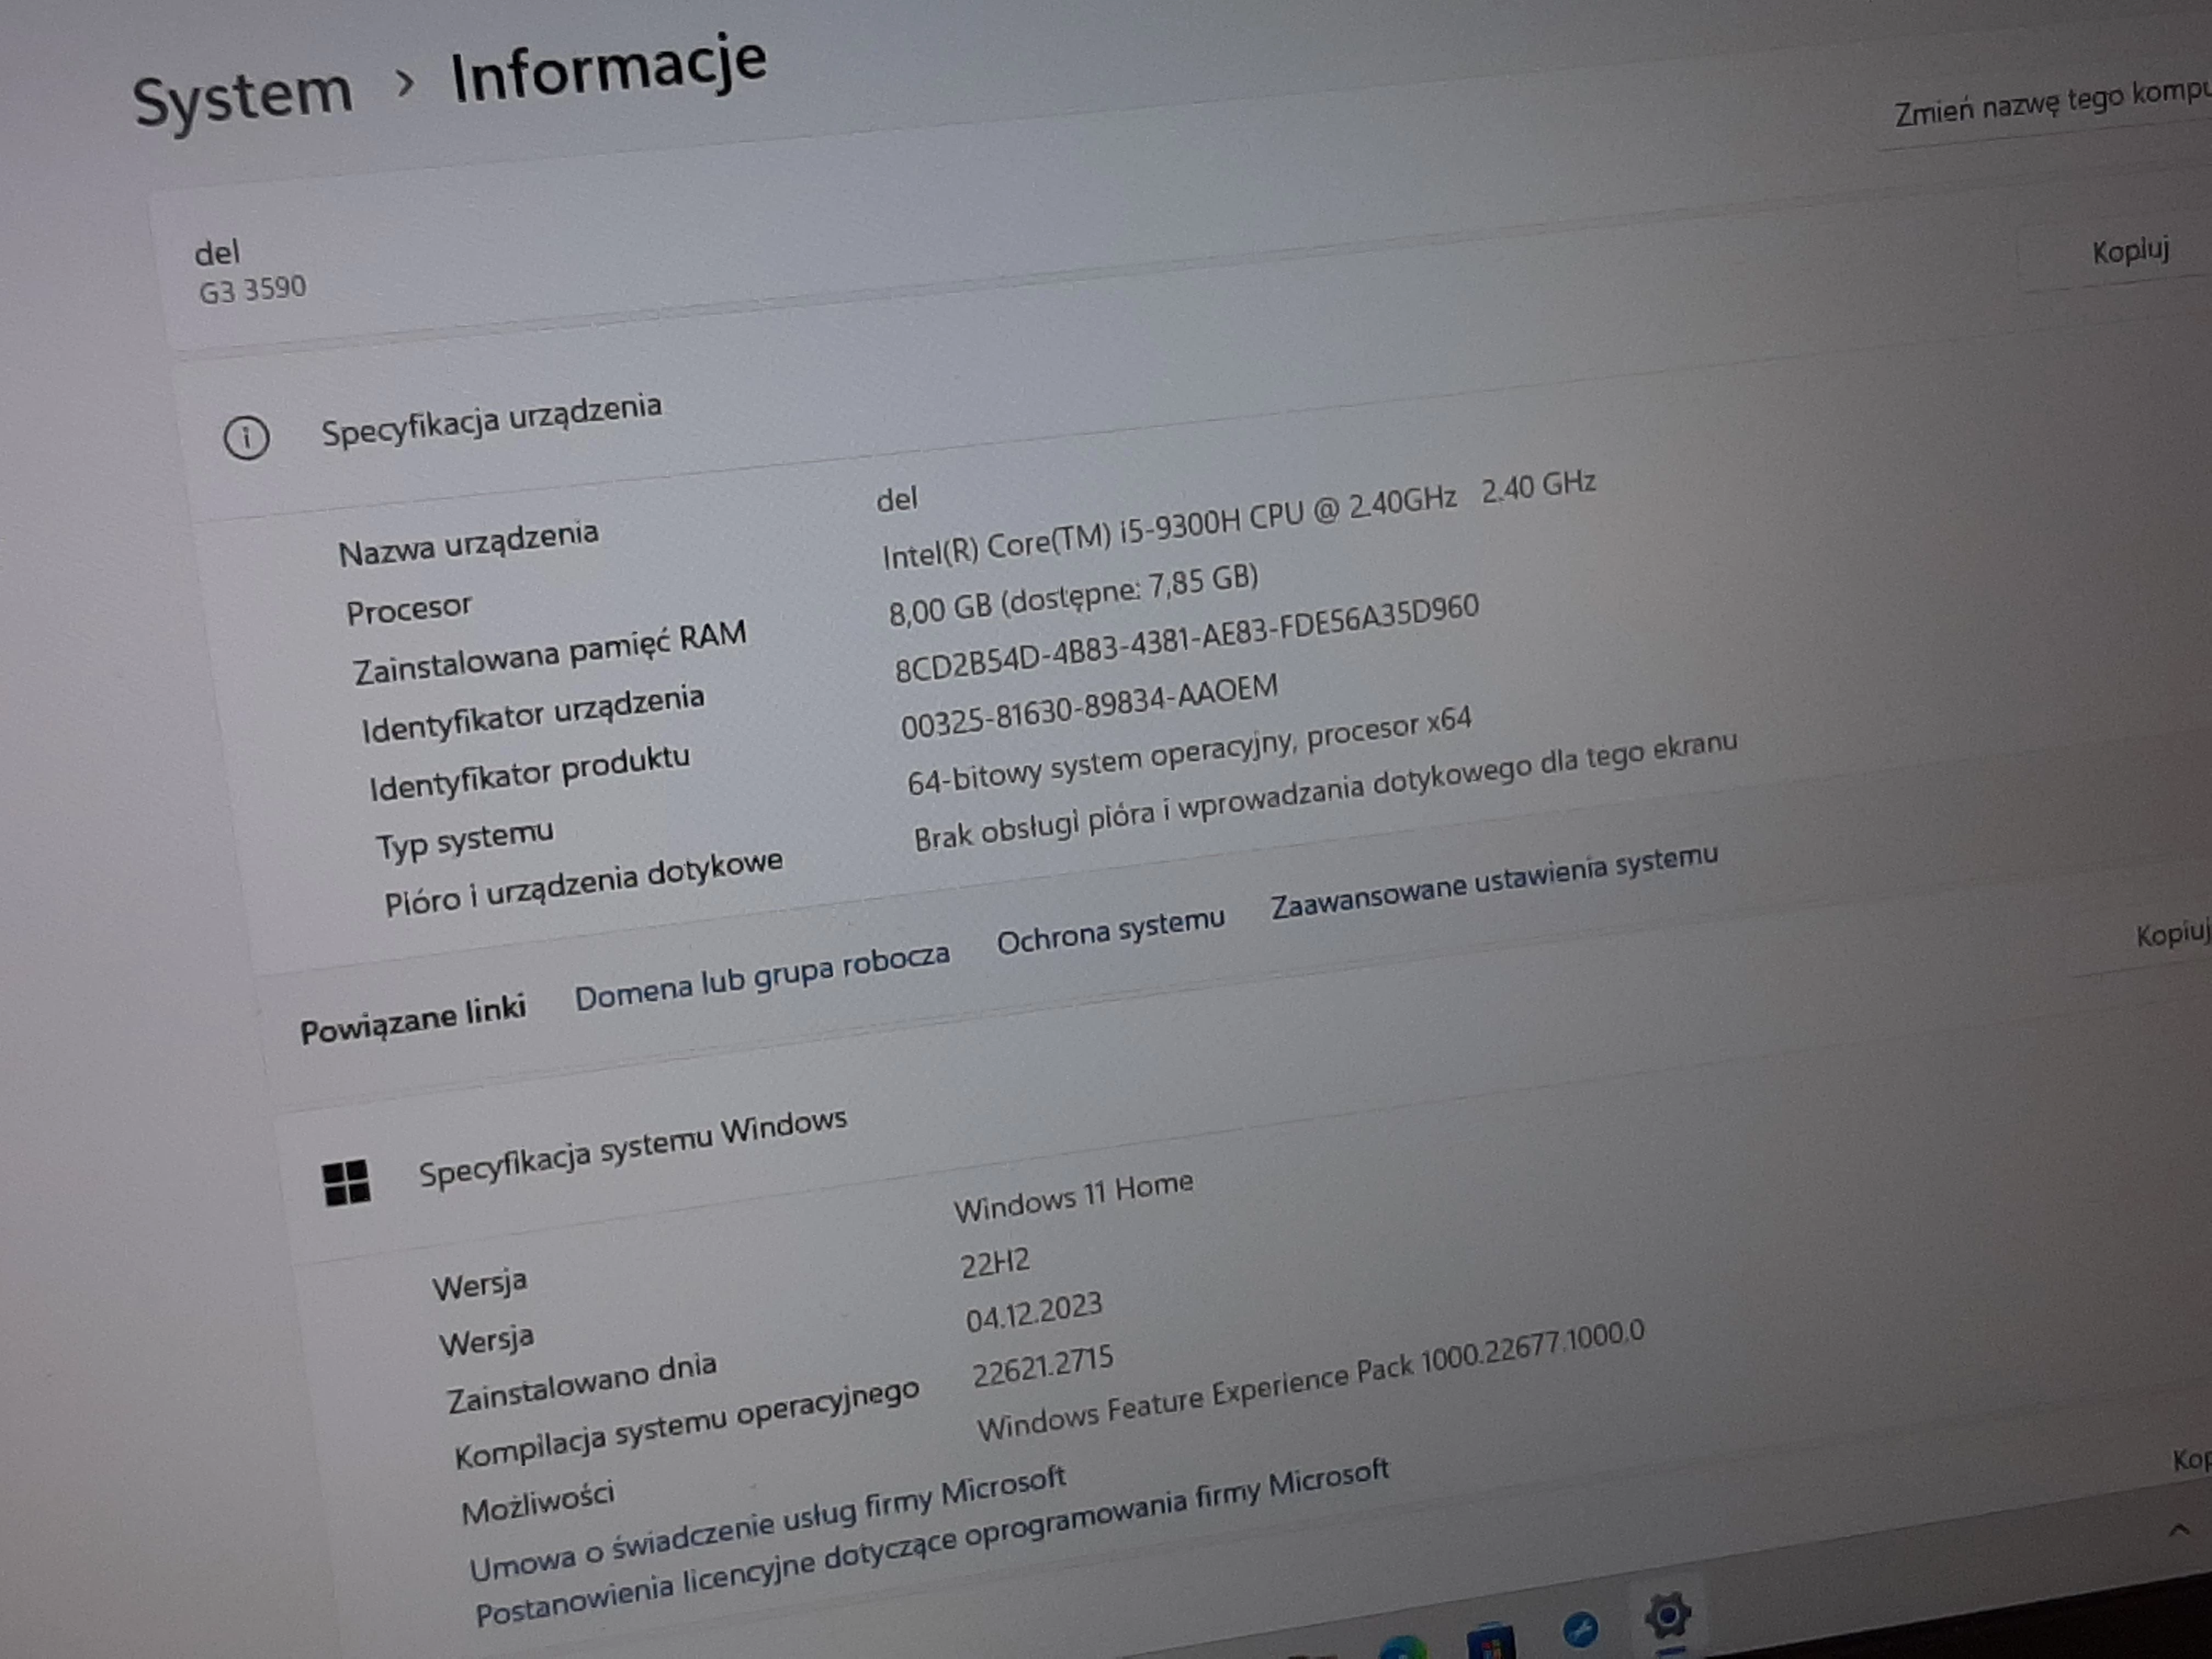This screenshot has height=1659, width=2212.
Task: Click the info icon beside Specyfikacja urządzenia
Action: click(246, 438)
